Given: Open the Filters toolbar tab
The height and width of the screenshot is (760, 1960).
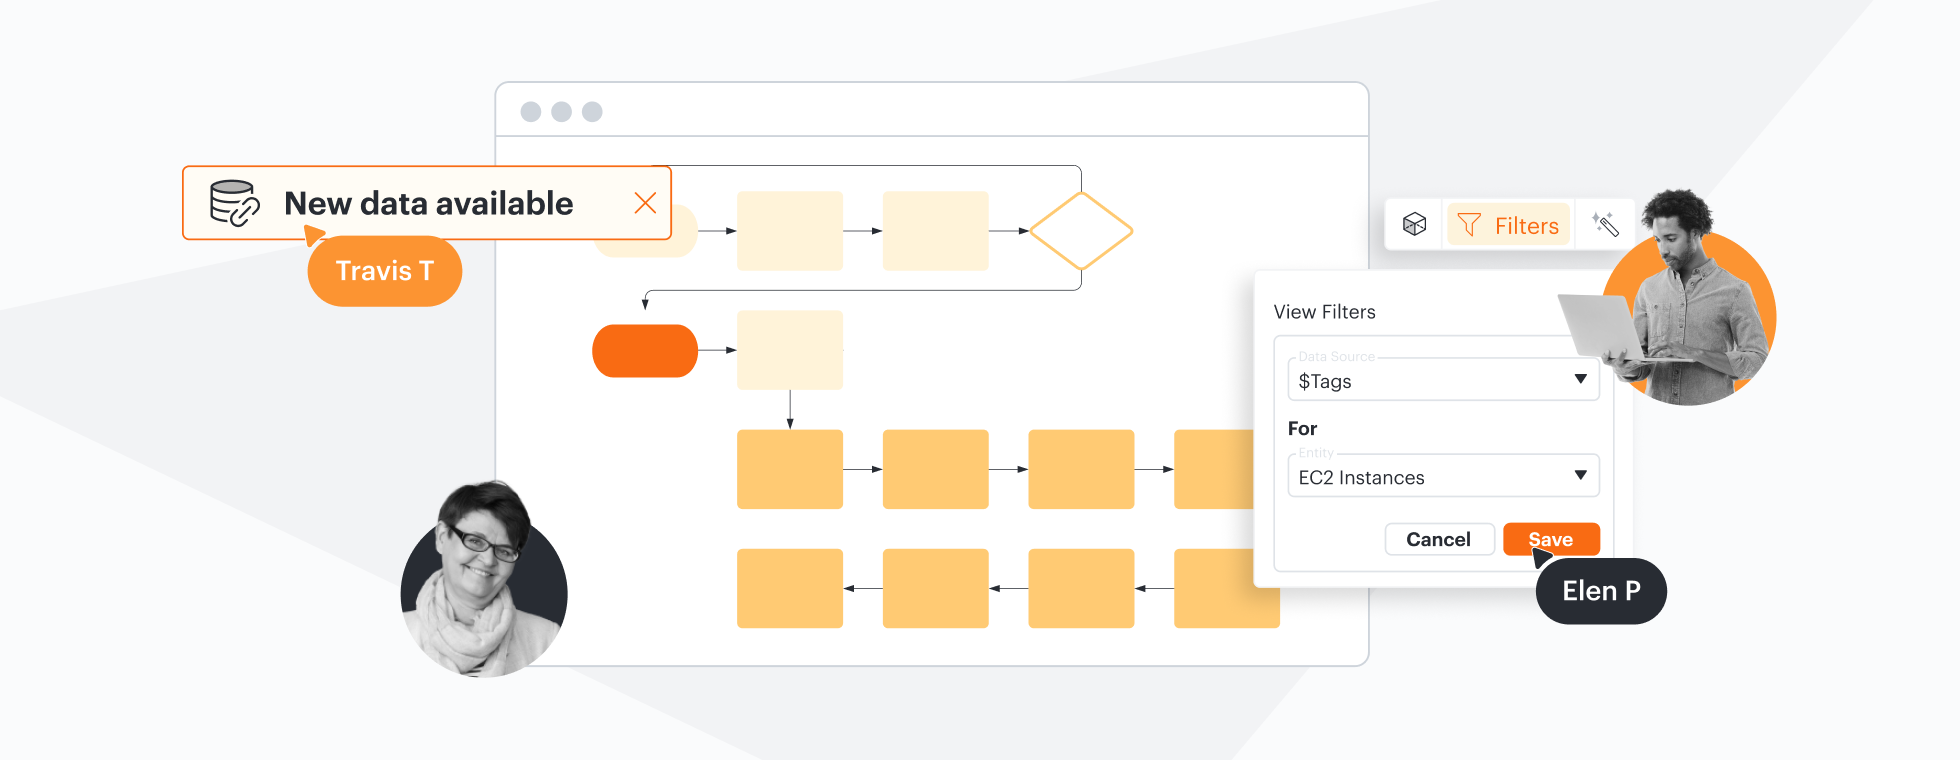Looking at the screenshot, I should click(1509, 225).
